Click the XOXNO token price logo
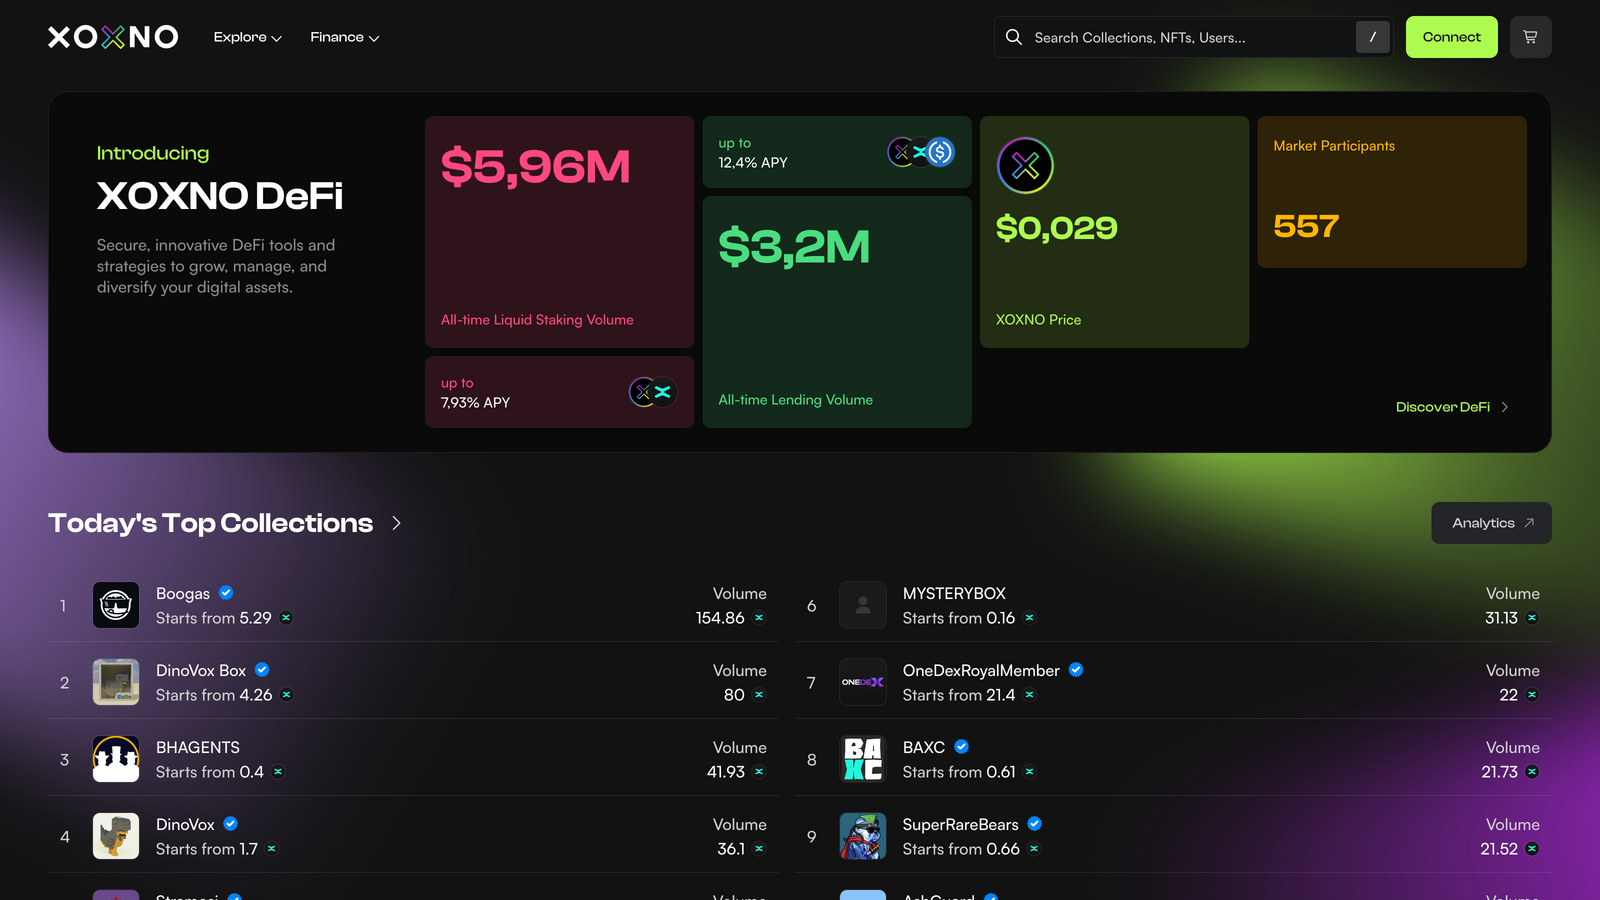This screenshot has height=900, width=1600. point(1025,165)
